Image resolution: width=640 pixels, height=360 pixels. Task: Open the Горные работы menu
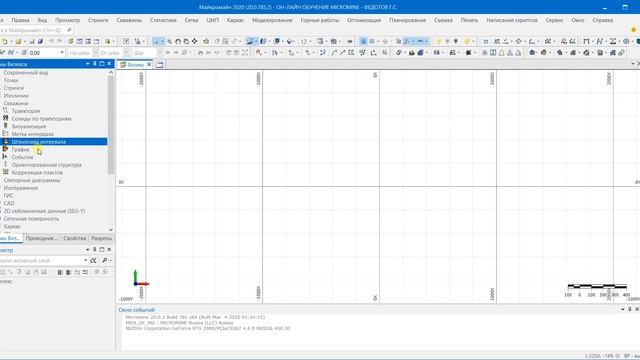click(x=320, y=20)
